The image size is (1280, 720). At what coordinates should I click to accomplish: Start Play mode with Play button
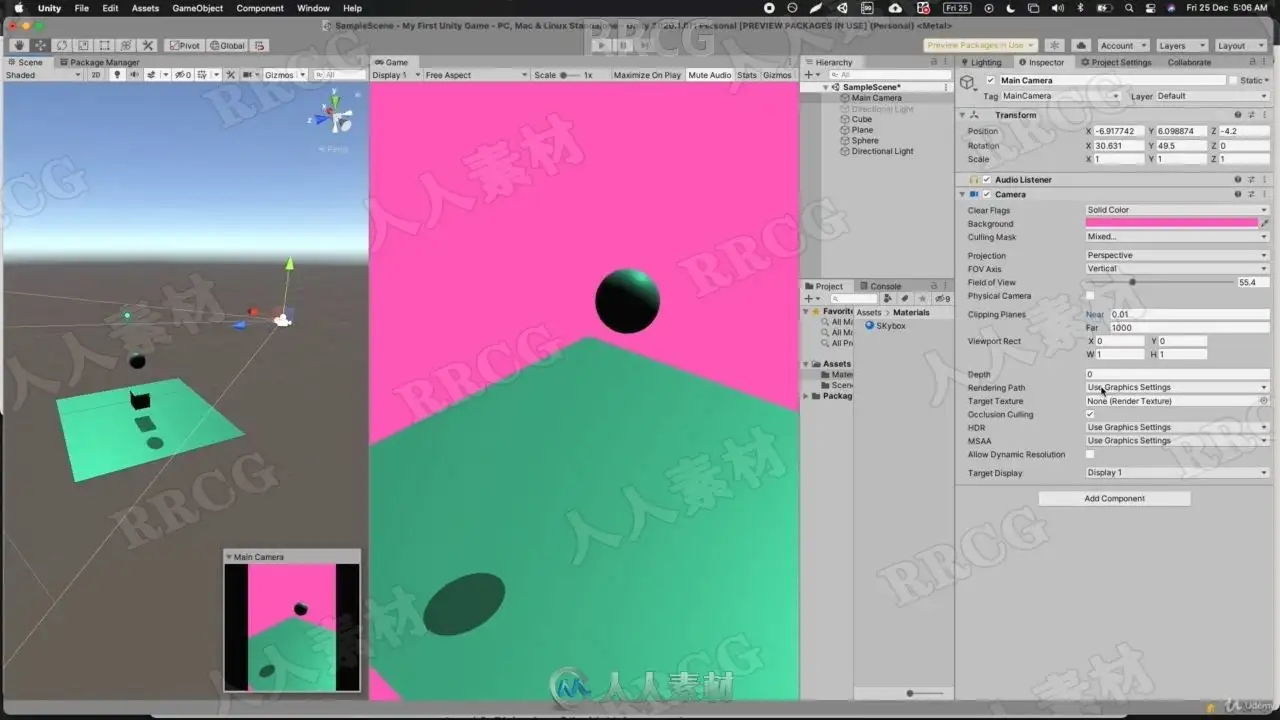pos(600,45)
